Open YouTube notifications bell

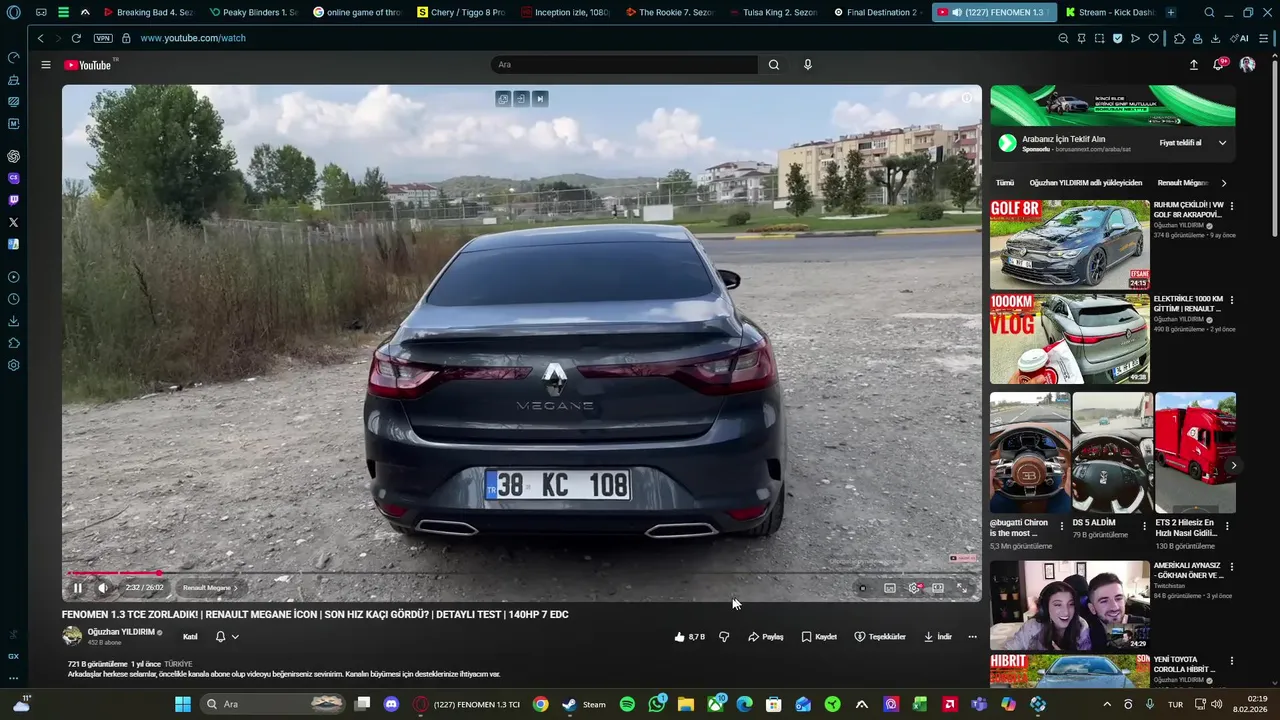tap(1219, 65)
